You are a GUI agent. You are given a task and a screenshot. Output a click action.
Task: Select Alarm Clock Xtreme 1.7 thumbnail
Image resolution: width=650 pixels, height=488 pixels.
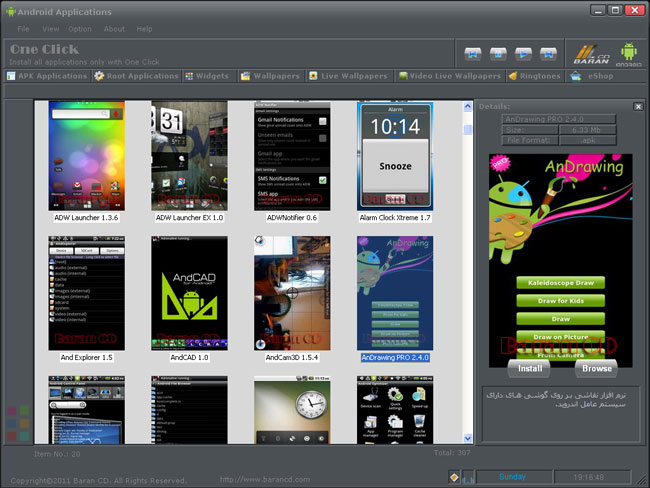(x=395, y=156)
